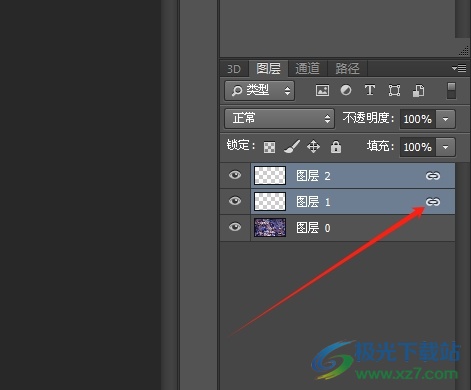This screenshot has height=390, width=471.
Task: Filter layers by pixel image type
Action: tap(322, 91)
